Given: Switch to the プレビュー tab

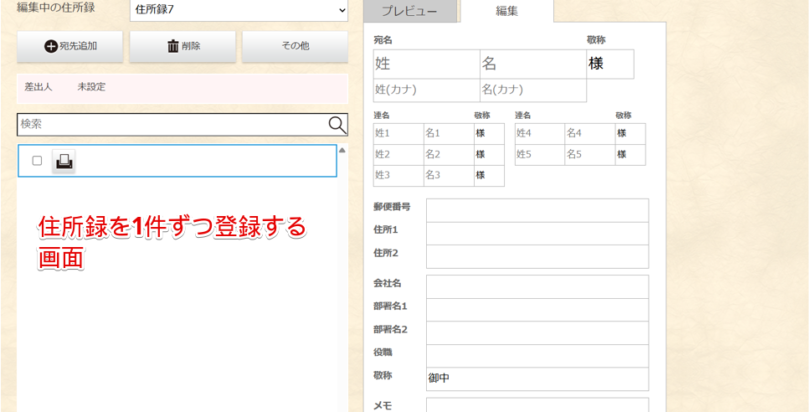Looking at the screenshot, I should [x=410, y=11].
